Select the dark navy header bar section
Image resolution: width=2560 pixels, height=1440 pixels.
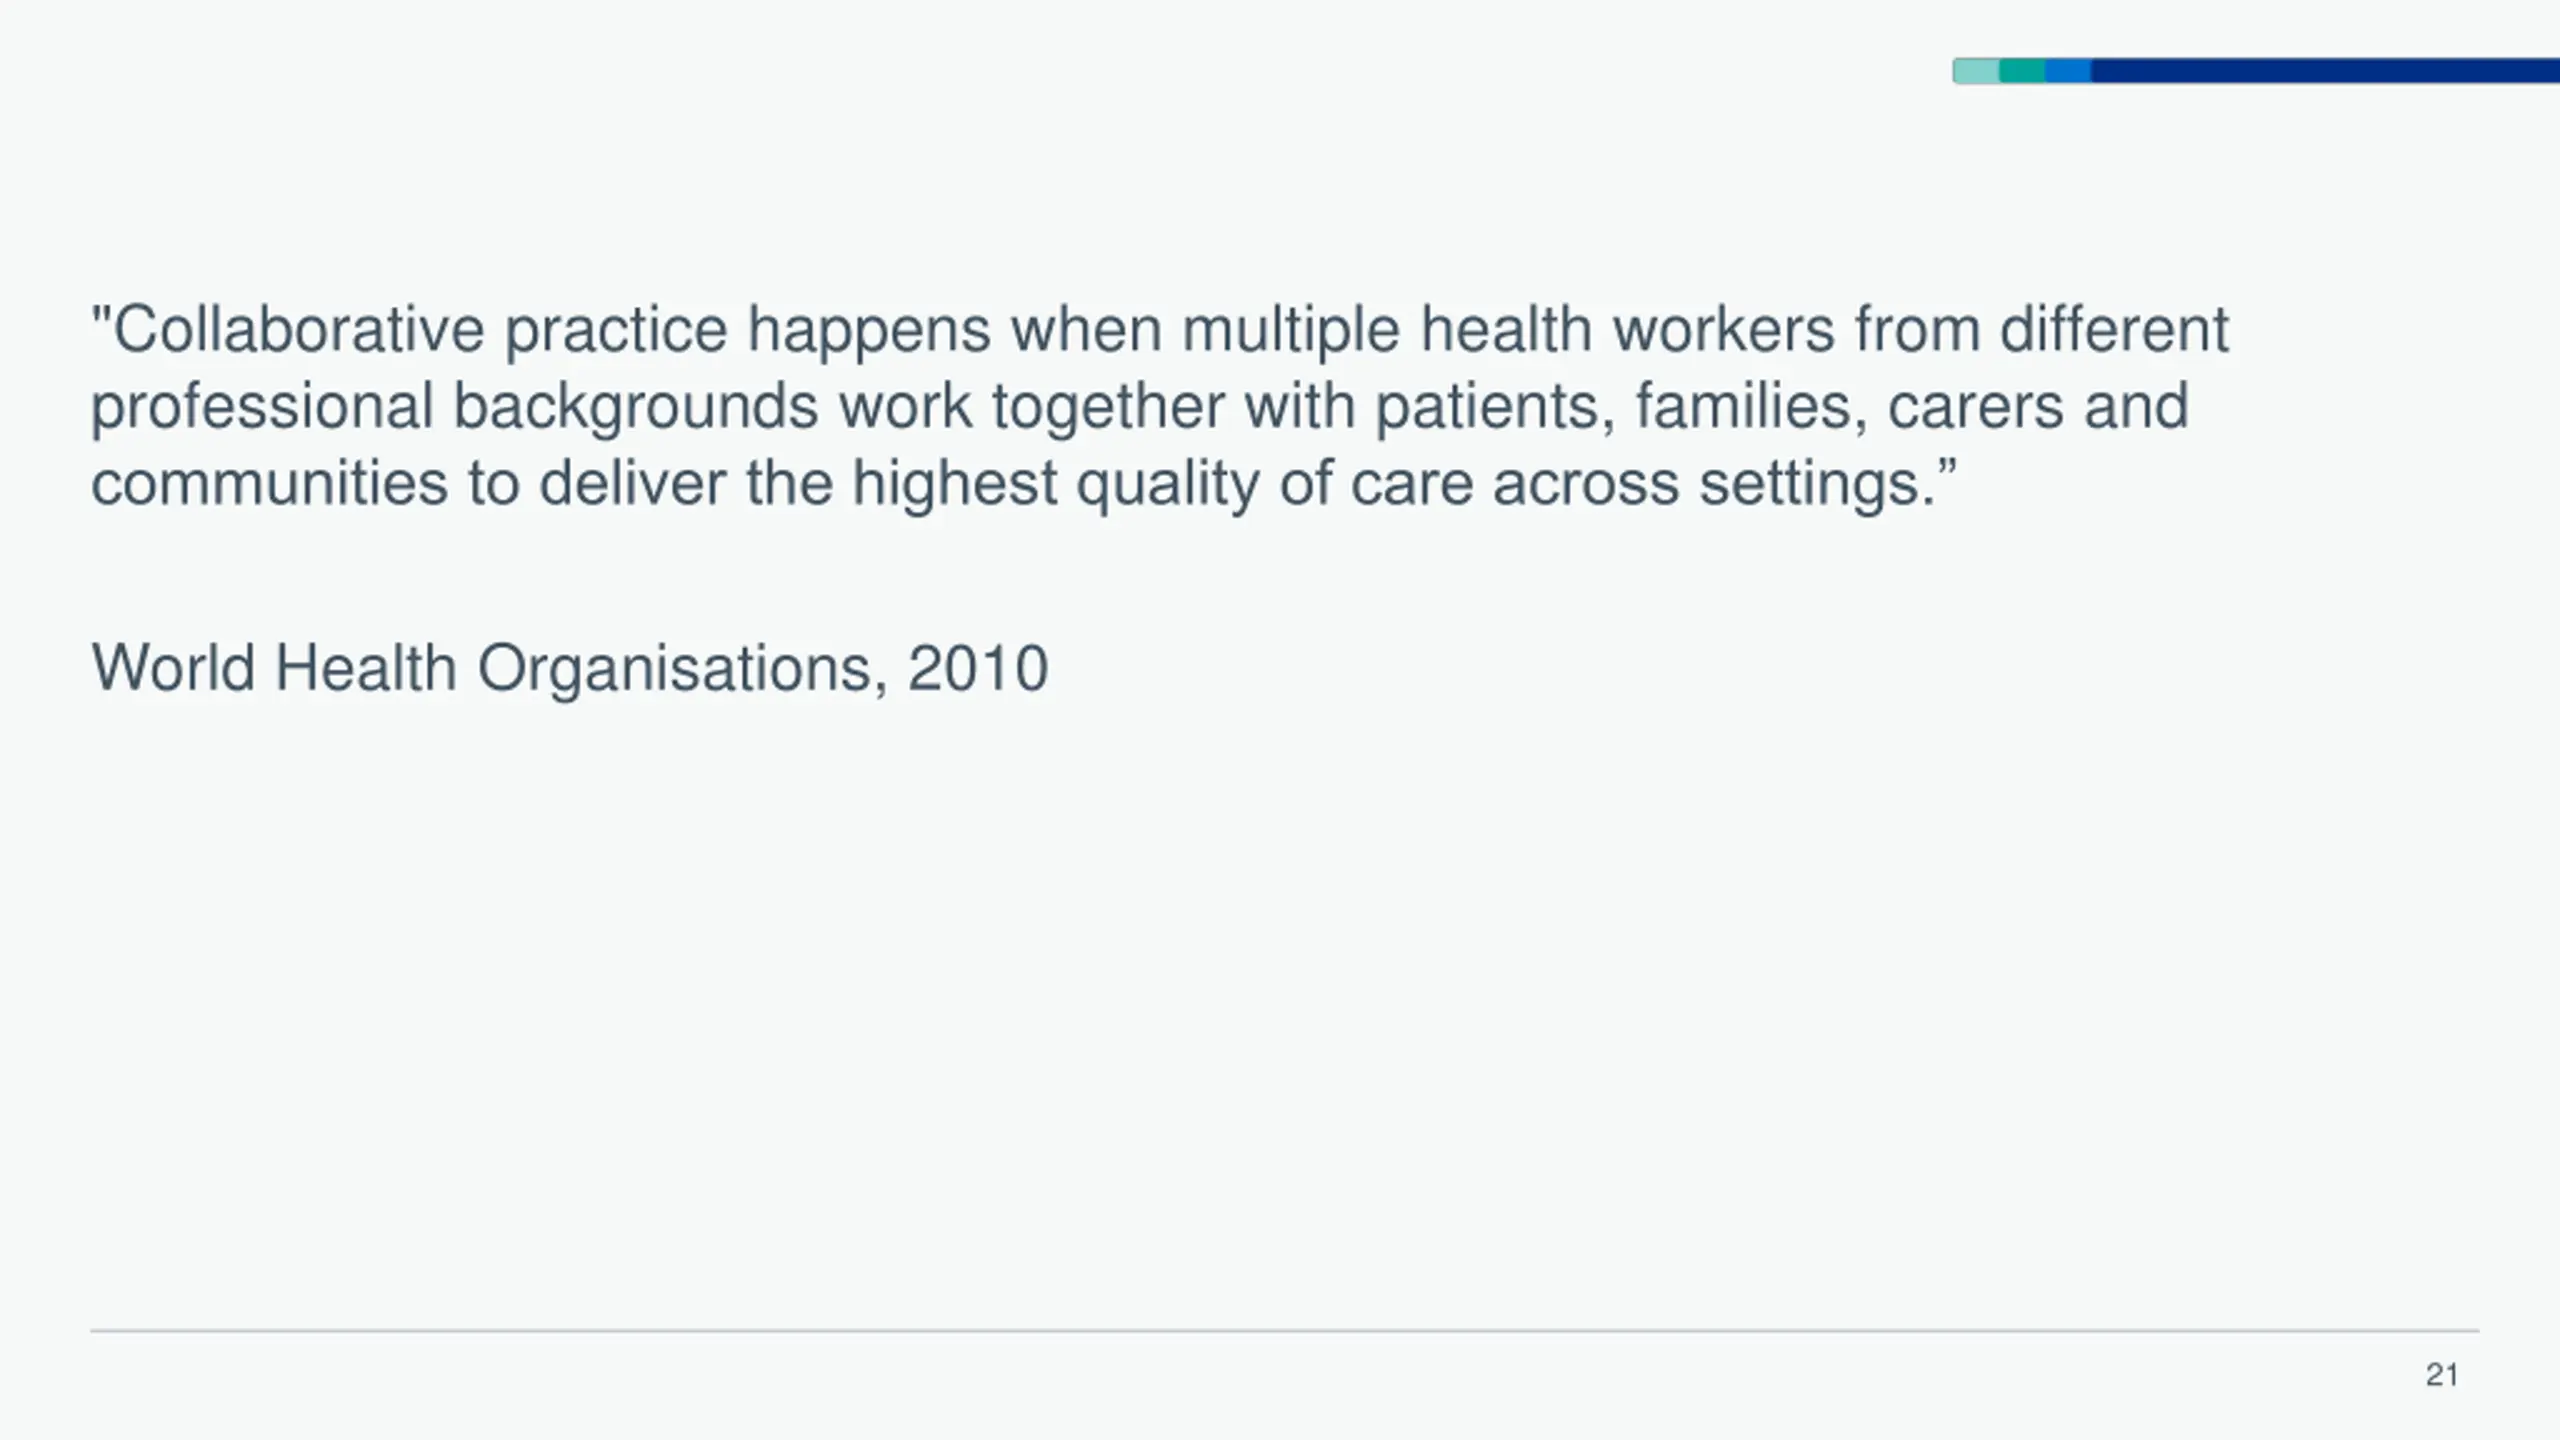[2325, 71]
